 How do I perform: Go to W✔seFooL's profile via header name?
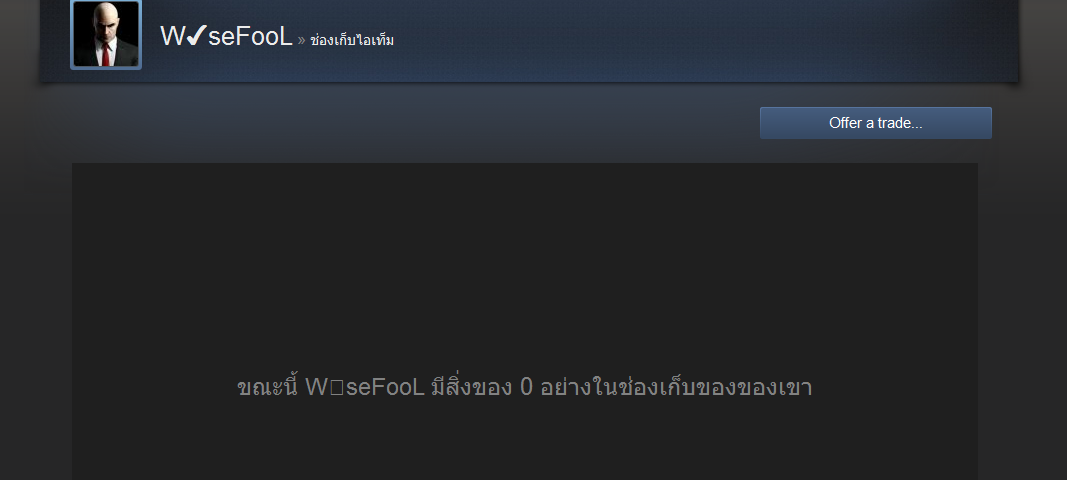[x=226, y=37]
